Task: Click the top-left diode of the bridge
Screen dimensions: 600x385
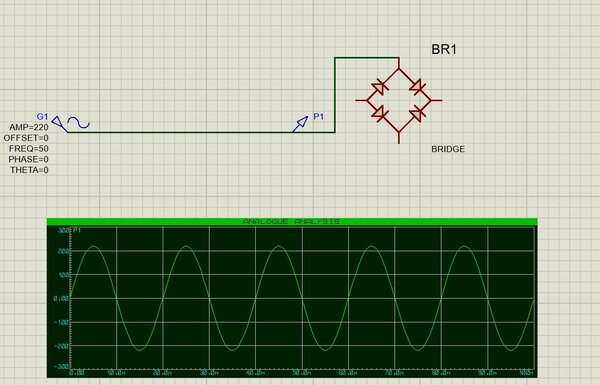Action: [379, 87]
